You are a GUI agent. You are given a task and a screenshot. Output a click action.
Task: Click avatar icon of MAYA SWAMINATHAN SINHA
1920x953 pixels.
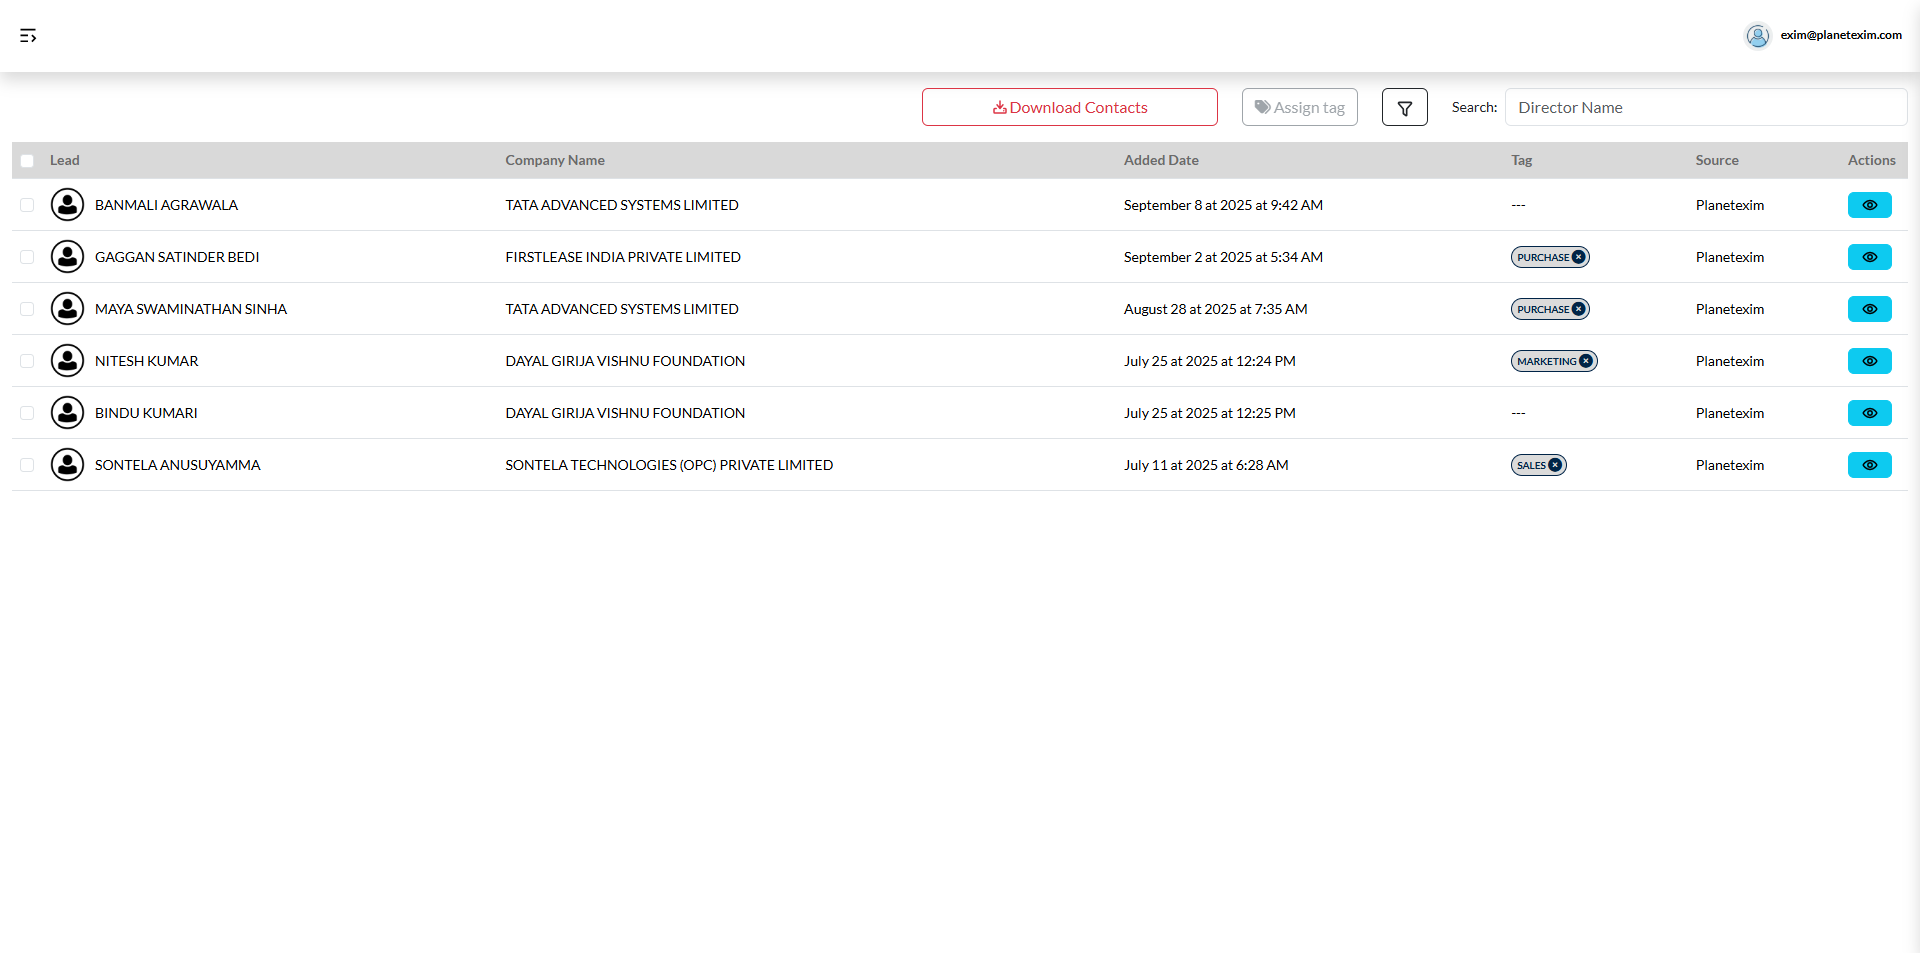[x=67, y=309]
